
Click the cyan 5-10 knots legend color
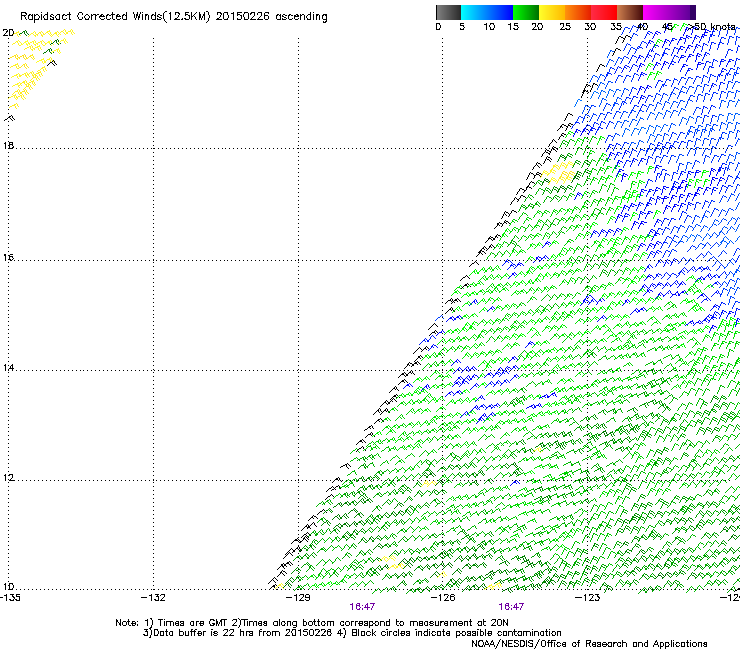pos(474,12)
